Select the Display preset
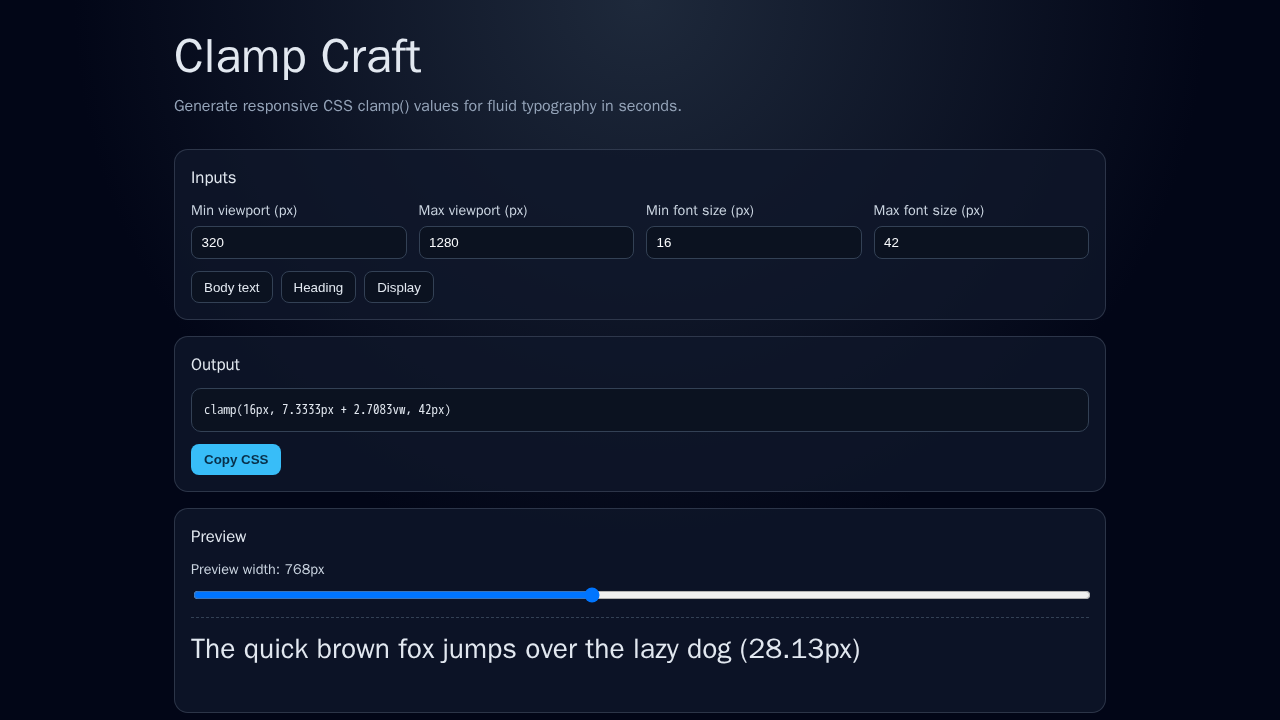 [x=398, y=287]
